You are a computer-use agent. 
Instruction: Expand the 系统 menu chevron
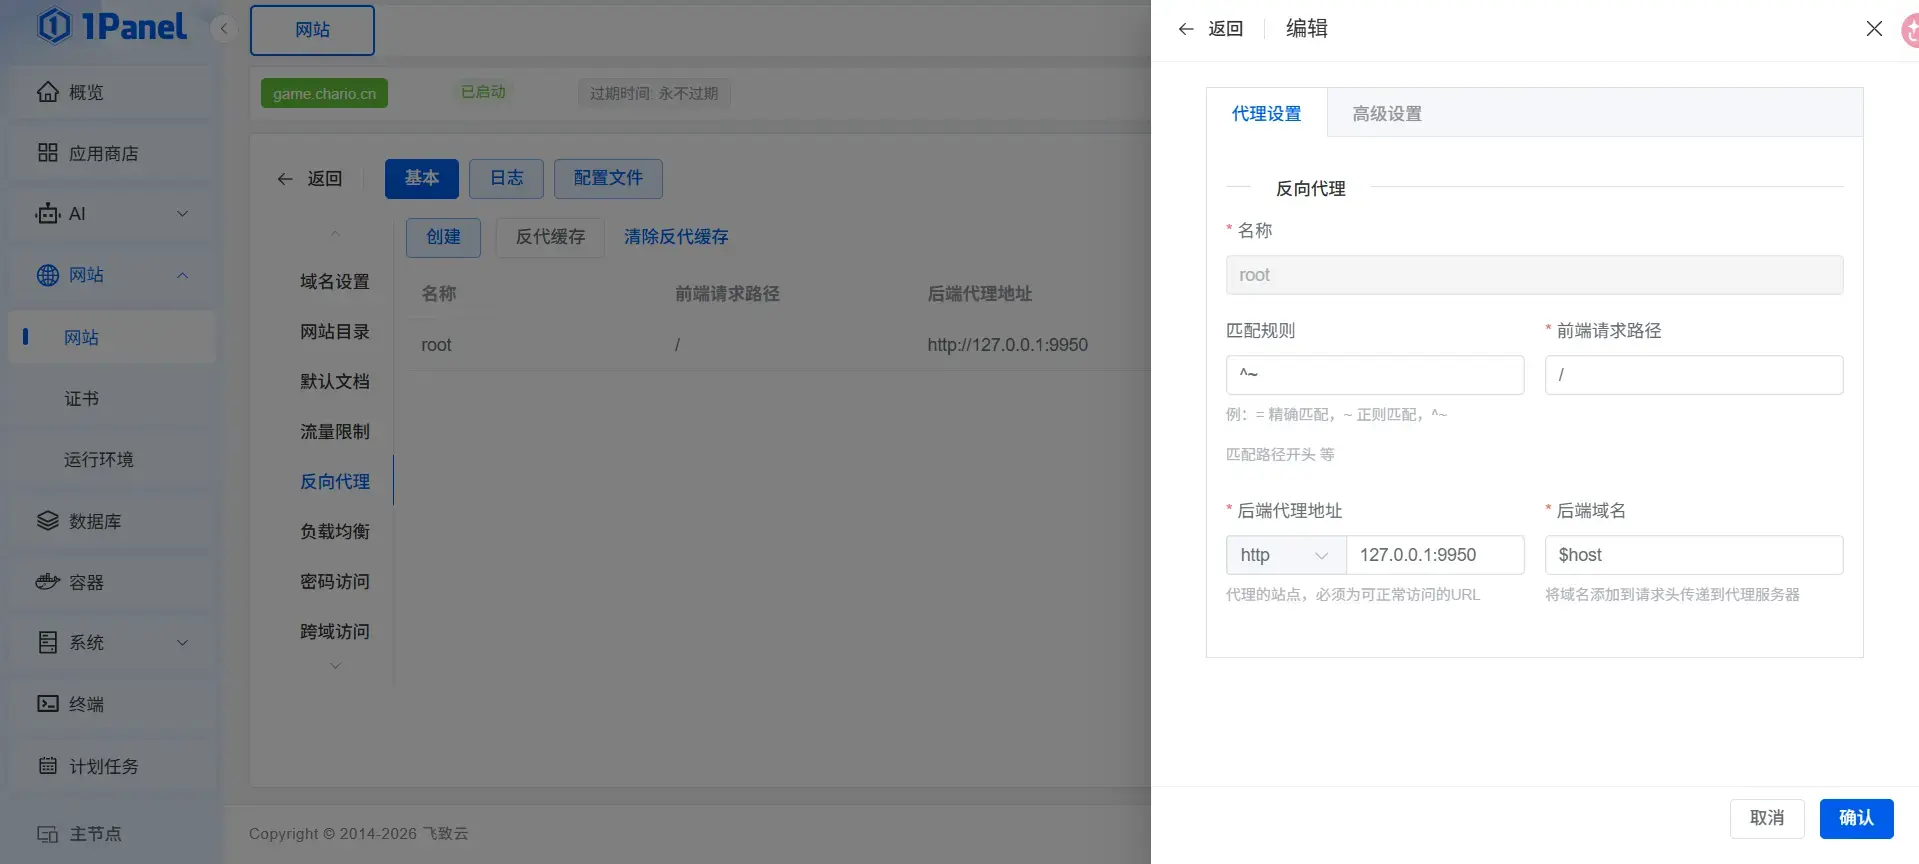(182, 643)
